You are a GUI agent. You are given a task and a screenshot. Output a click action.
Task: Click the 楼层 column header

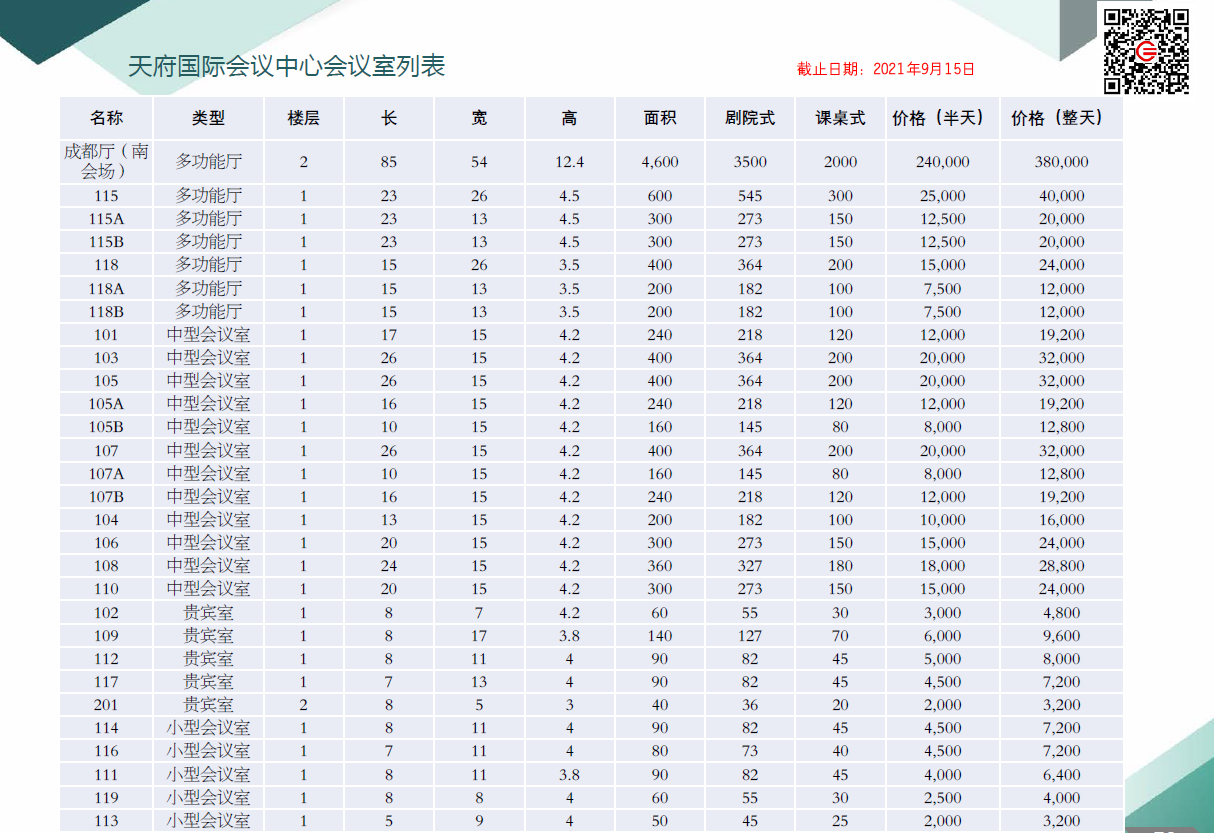click(303, 118)
